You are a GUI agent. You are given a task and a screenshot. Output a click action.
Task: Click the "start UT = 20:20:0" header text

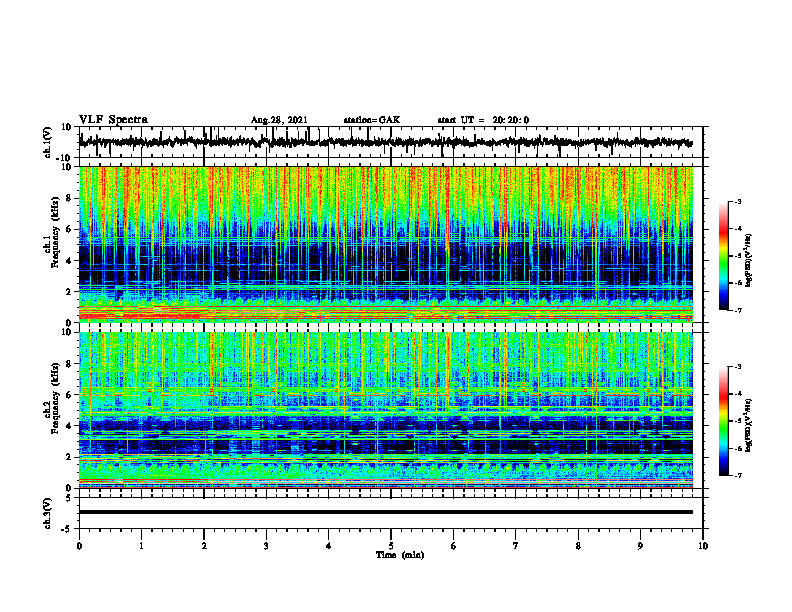click(483, 120)
